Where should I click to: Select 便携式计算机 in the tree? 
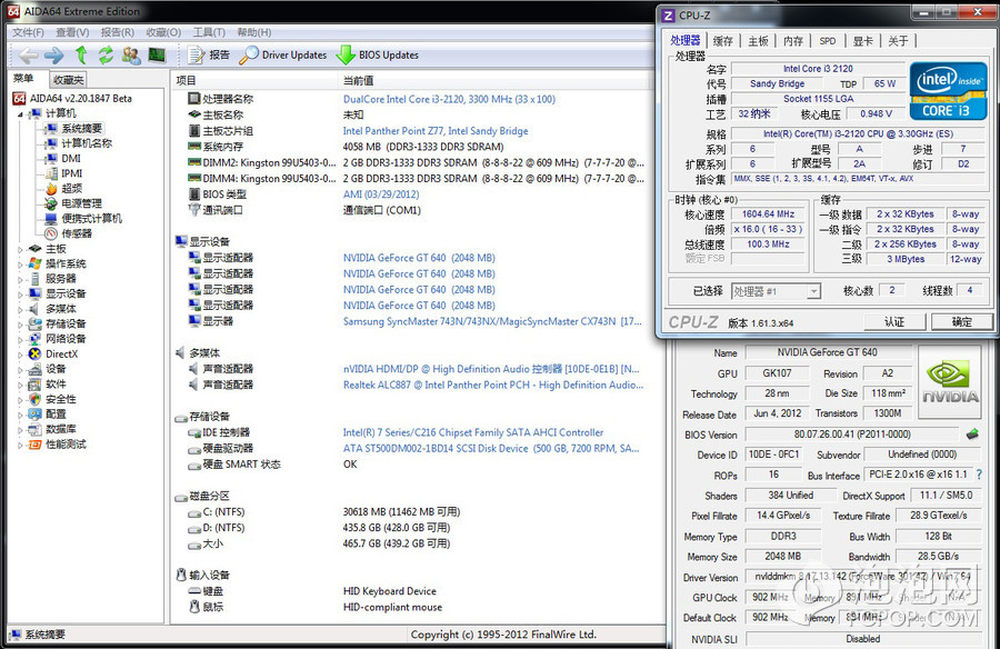tap(92, 219)
